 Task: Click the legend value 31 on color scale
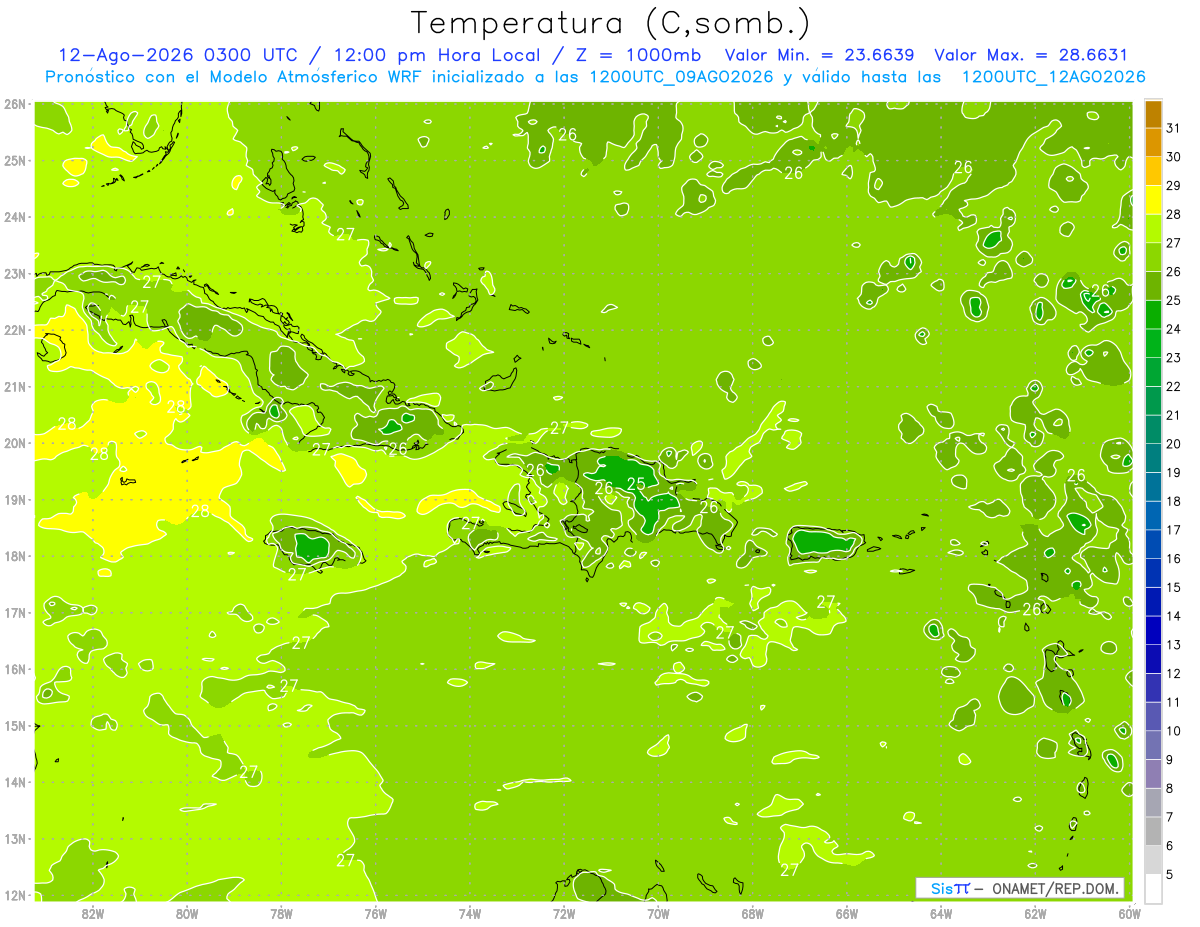pyautogui.click(x=1174, y=127)
